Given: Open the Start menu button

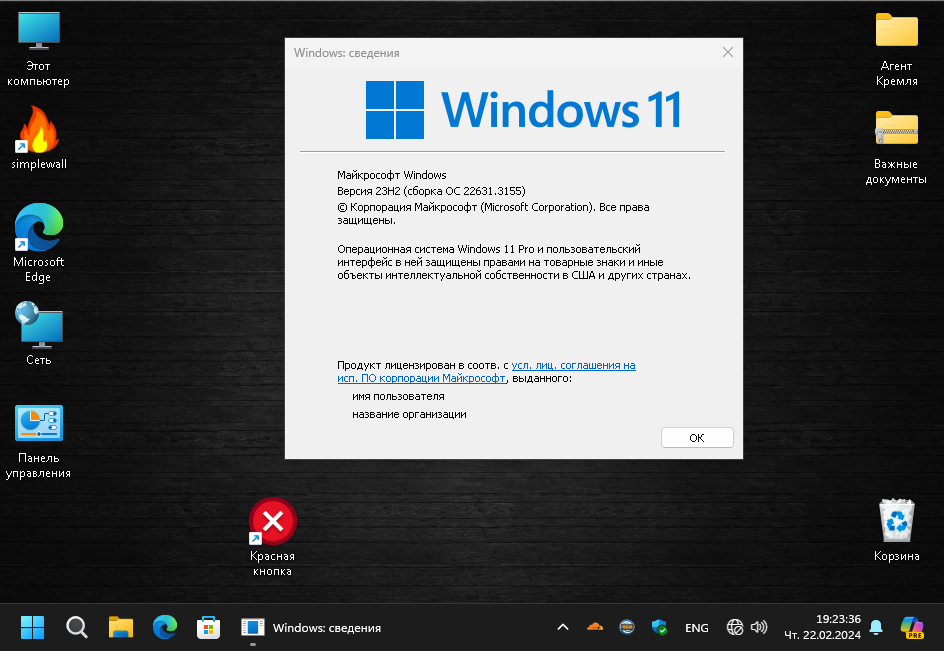Looking at the screenshot, I should 33,628.
